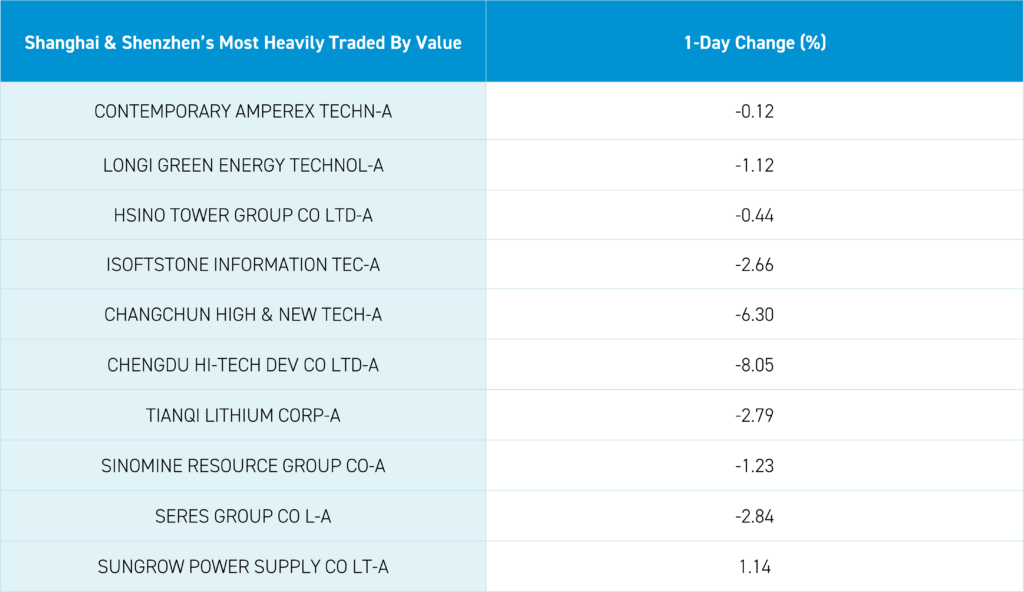Click the 'Most Heavily Traded By Value' column header
The height and width of the screenshot is (592, 1024).
click(x=243, y=43)
